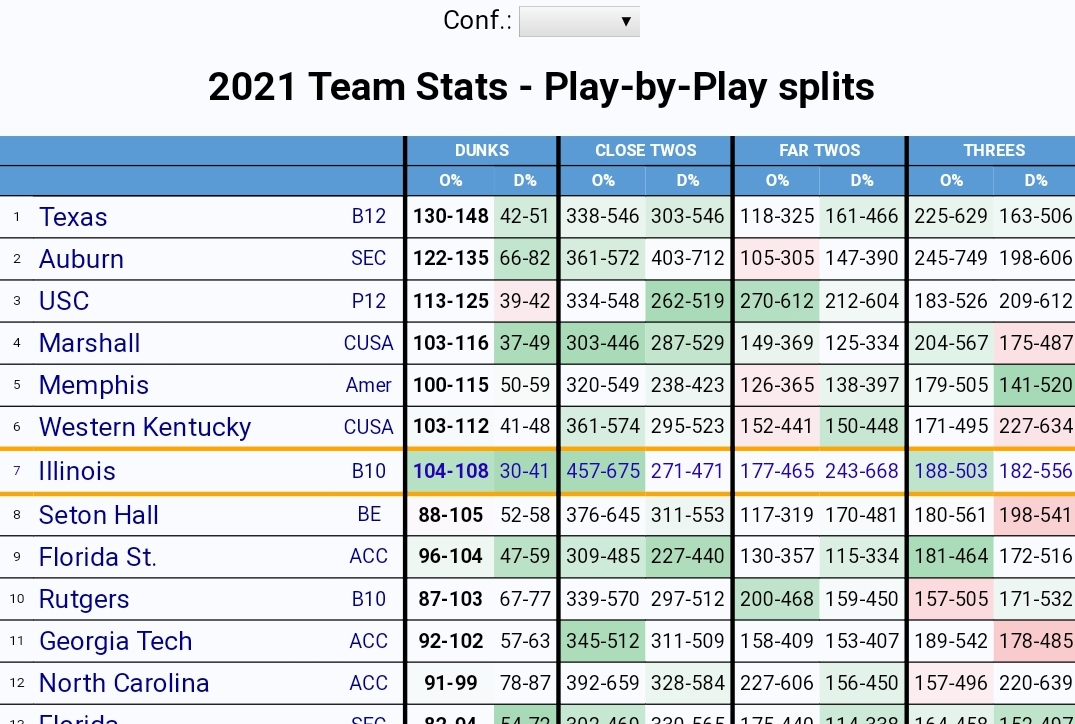The height and width of the screenshot is (724, 1075).
Task: Sort by Far Twos D% column
Action: [862, 181]
